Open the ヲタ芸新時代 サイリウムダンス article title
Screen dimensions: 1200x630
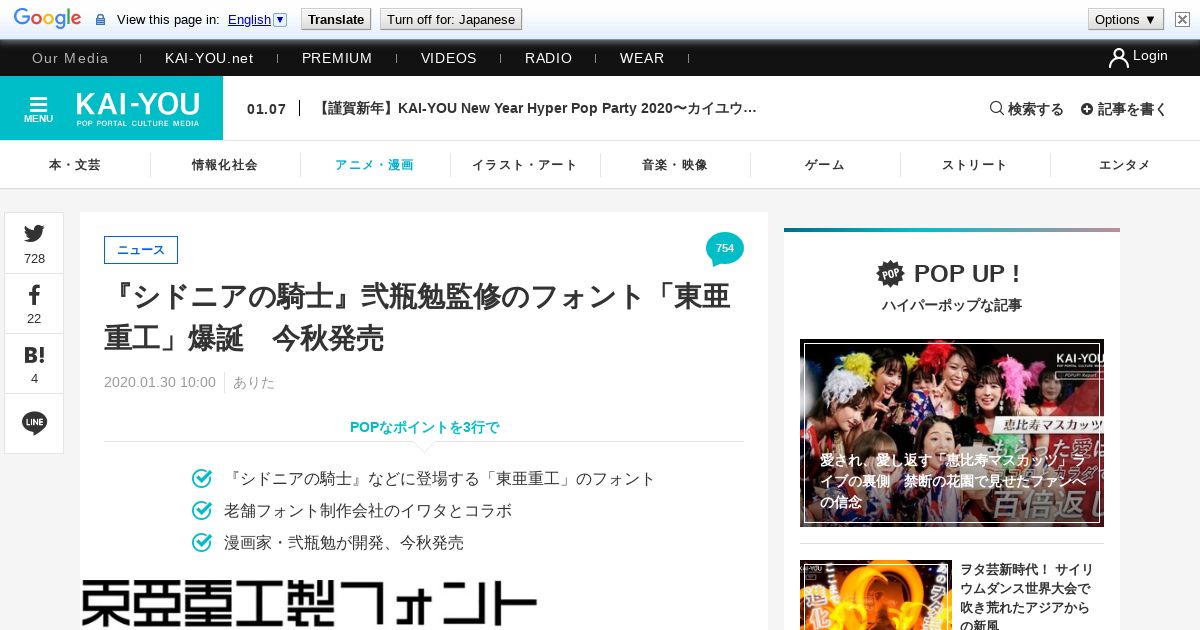point(1025,597)
